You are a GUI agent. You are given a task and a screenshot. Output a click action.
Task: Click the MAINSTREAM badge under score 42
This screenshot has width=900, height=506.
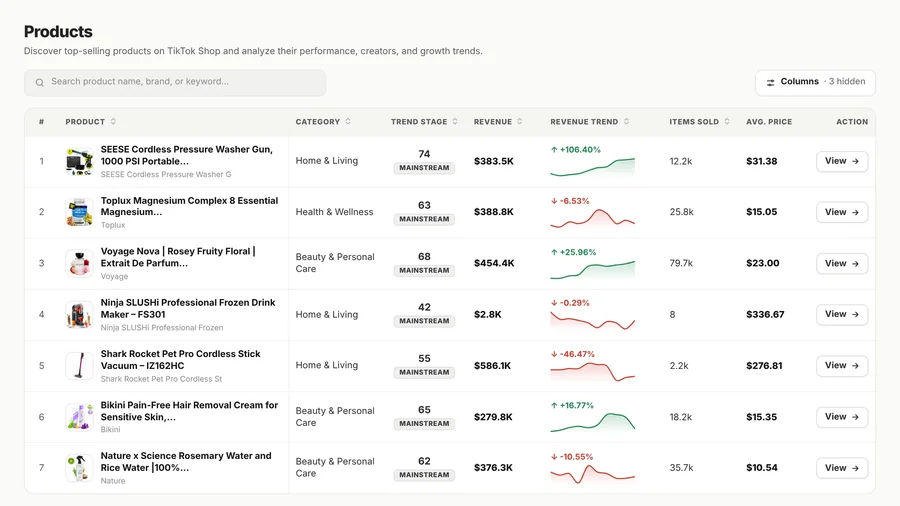(x=424, y=321)
